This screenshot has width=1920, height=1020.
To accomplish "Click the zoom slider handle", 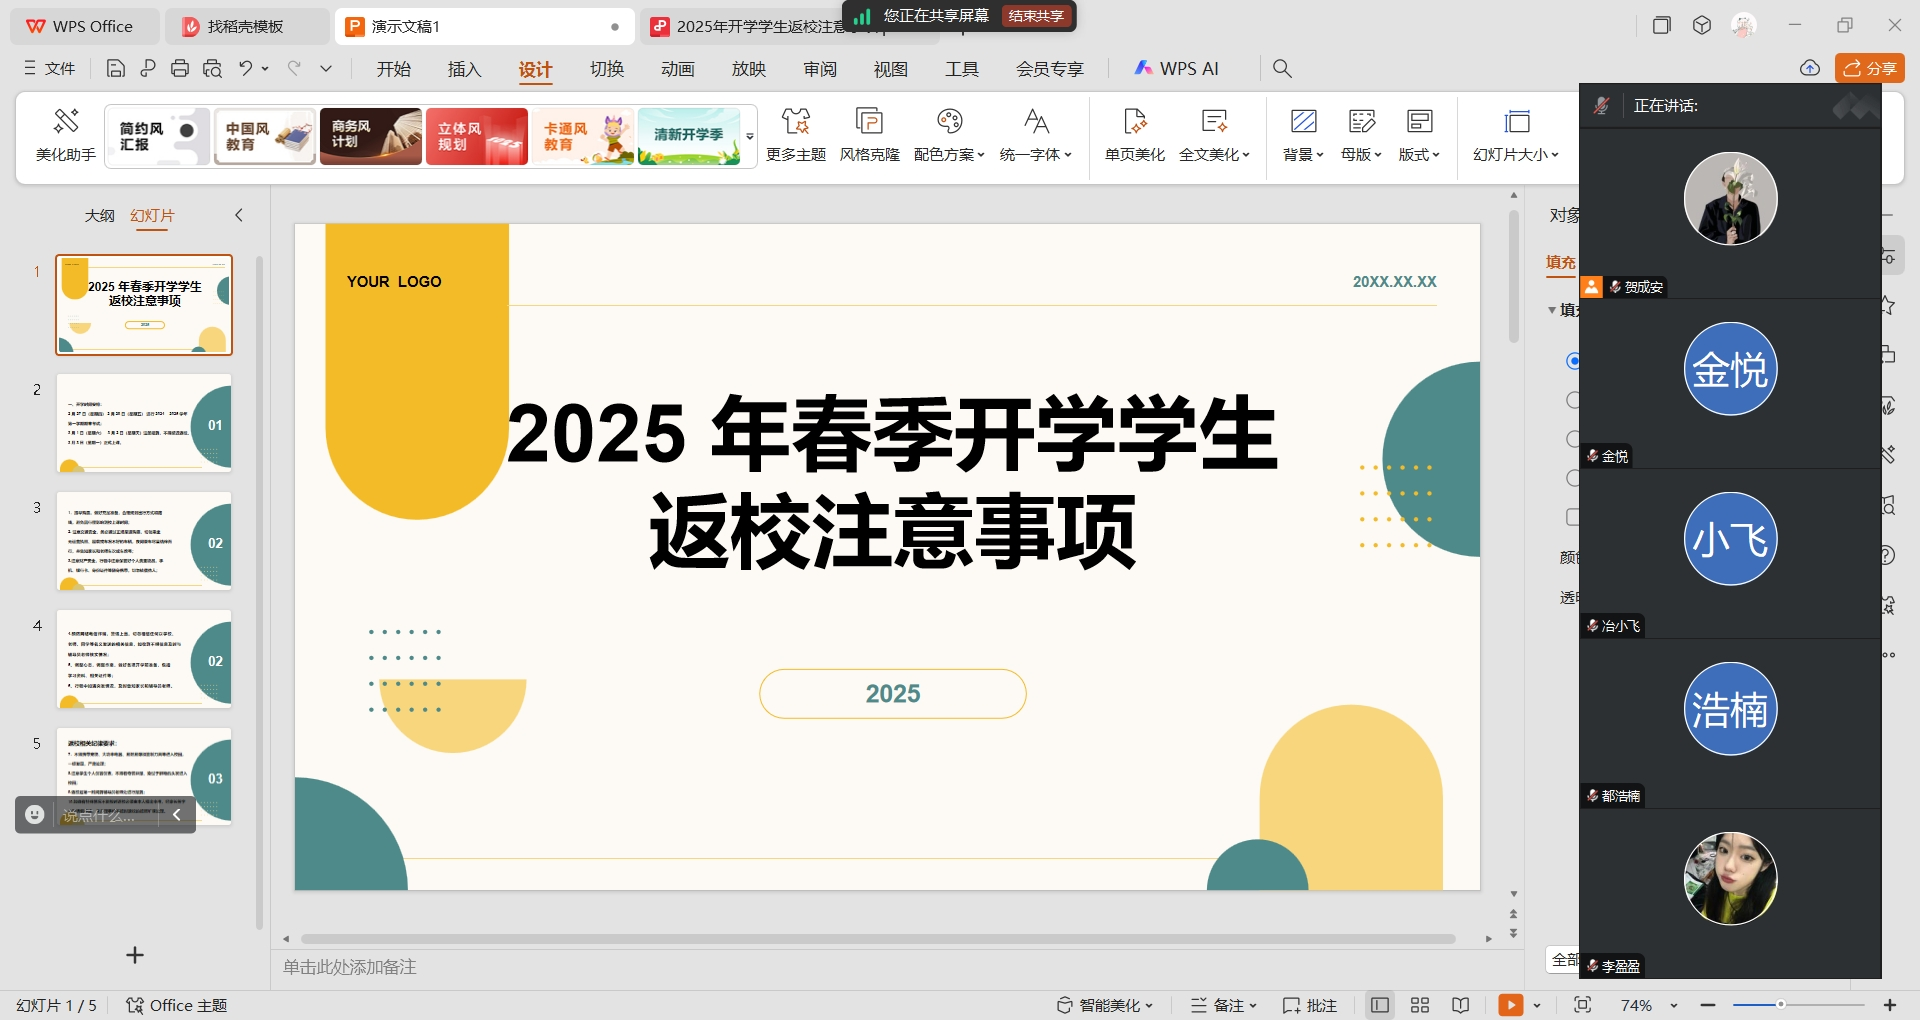I will click(x=1780, y=1004).
